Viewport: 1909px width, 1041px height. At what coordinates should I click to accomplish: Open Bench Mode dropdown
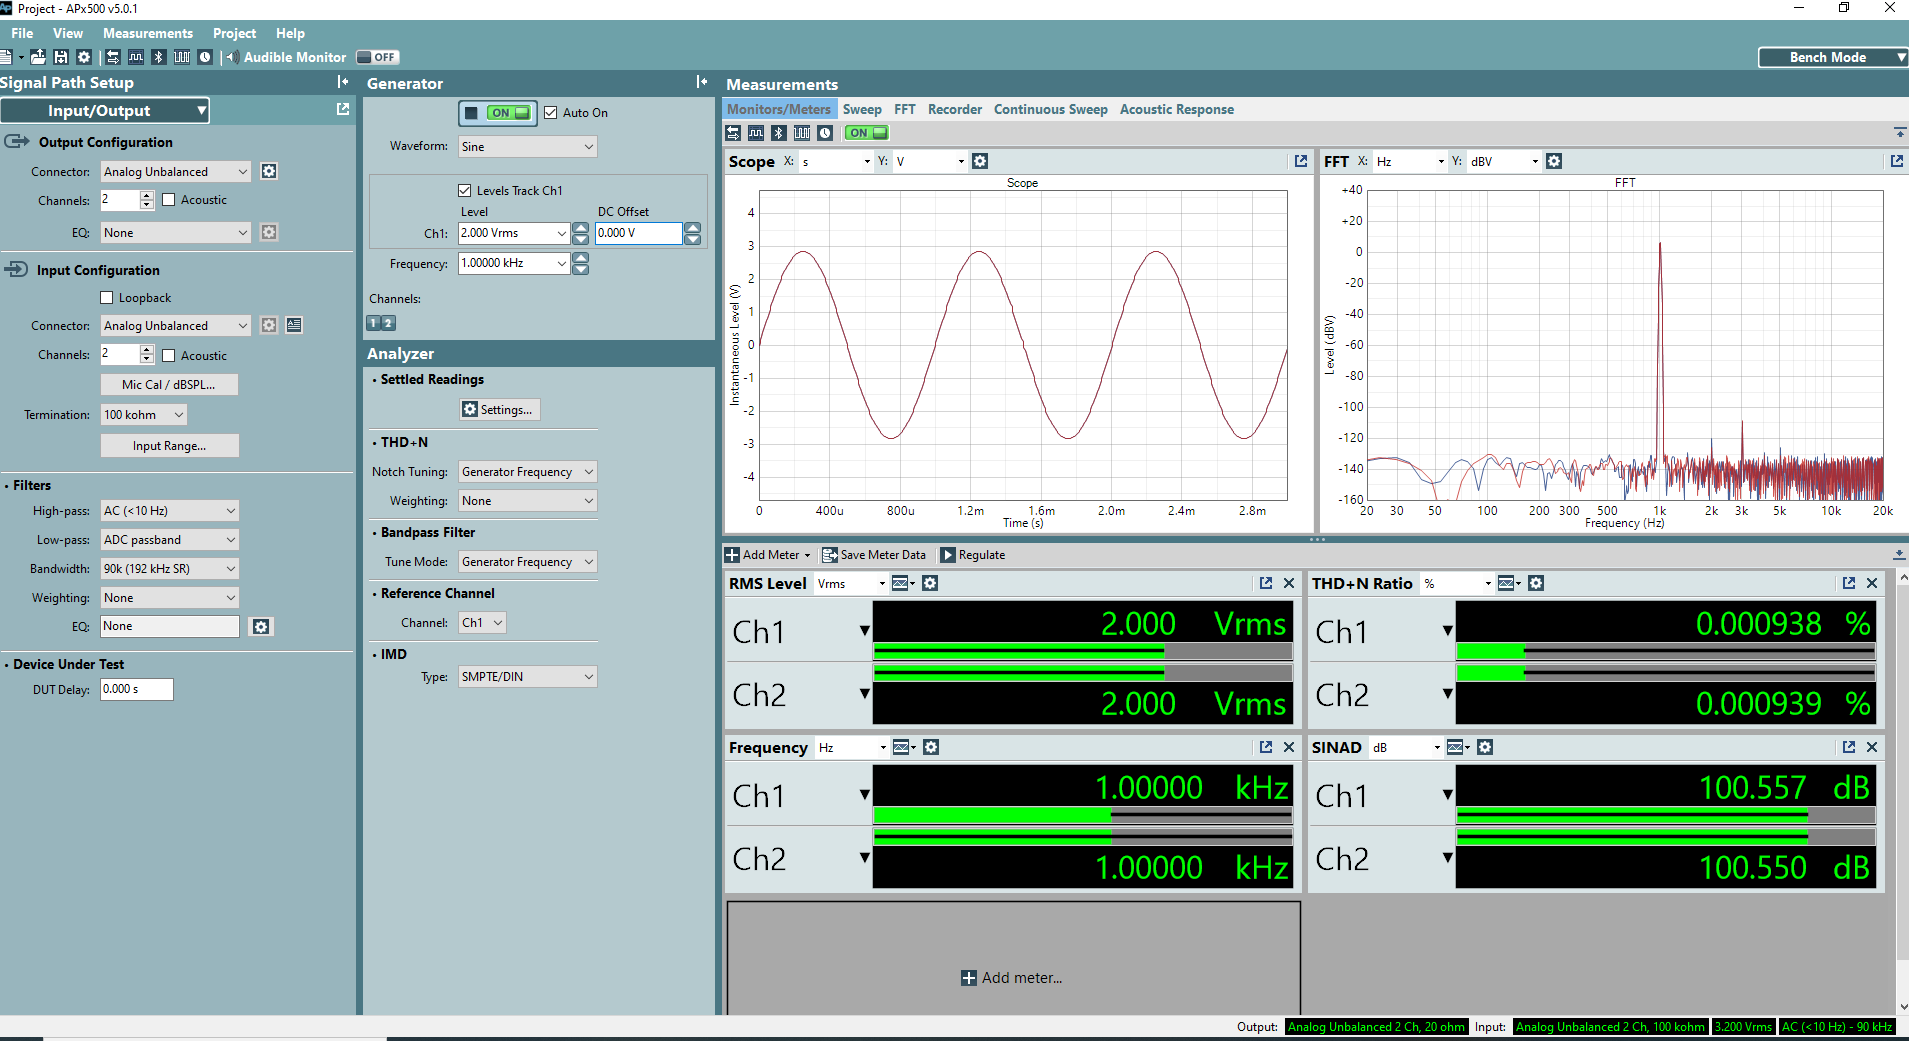1833,57
